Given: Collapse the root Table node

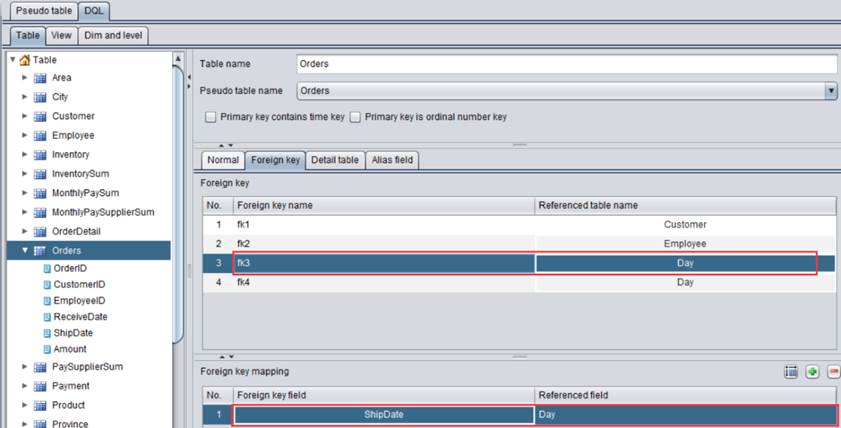Looking at the screenshot, I should pos(13,59).
